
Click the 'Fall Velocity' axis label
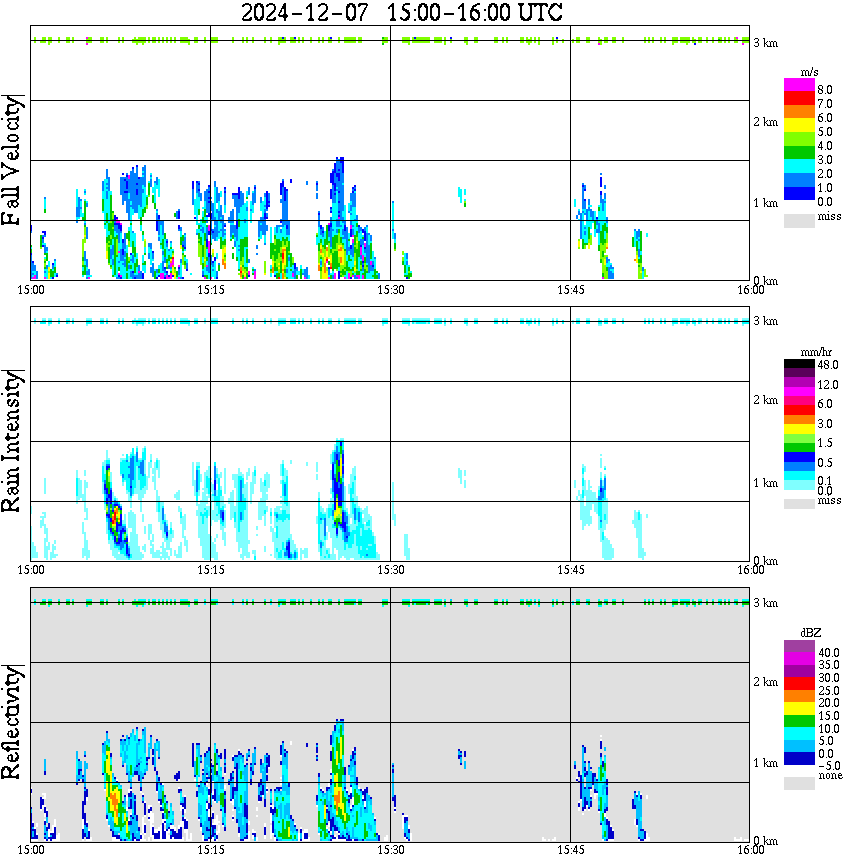tap(12, 160)
